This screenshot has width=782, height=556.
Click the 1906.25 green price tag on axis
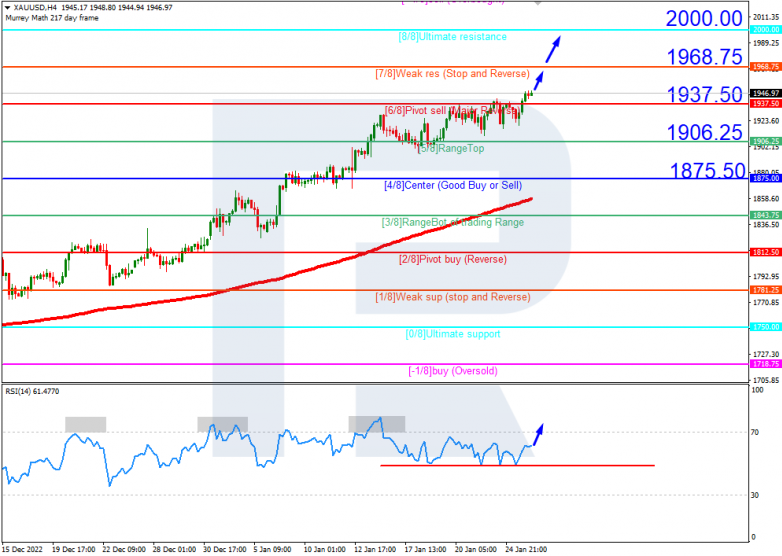tap(766, 142)
